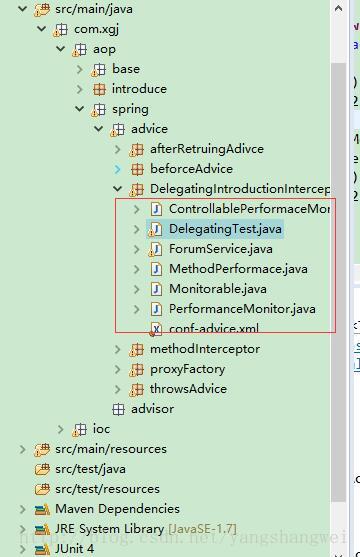
Task: Click the methodInterceptor package icon
Action: point(137,350)
